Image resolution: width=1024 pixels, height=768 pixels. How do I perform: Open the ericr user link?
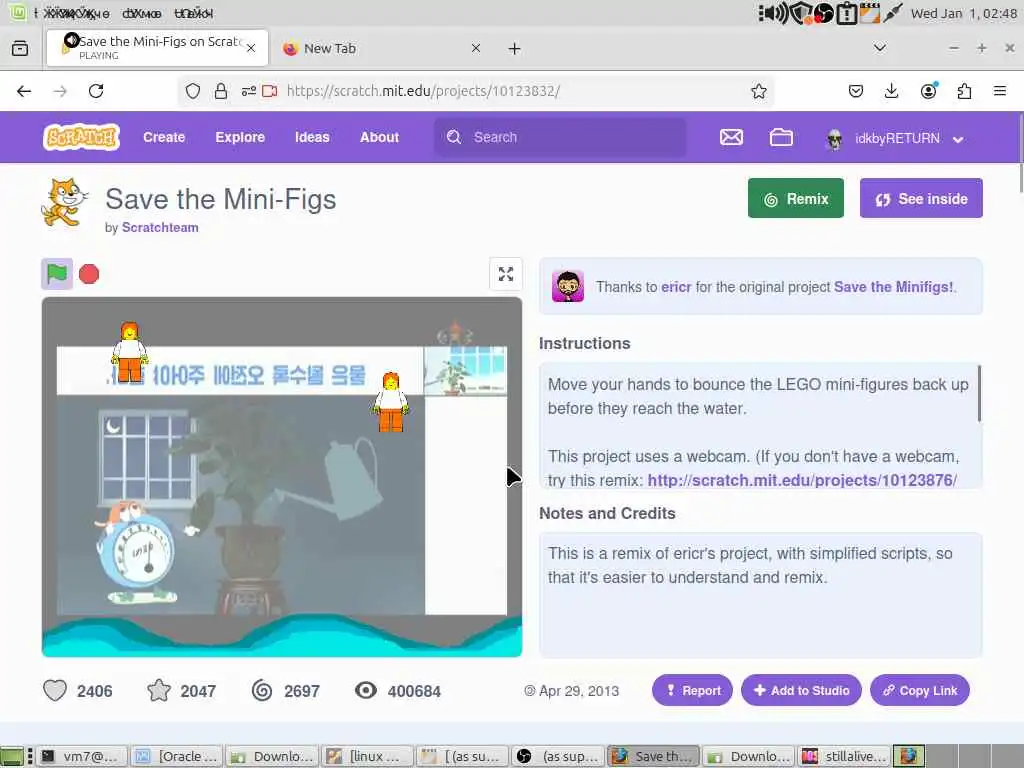(676, 287)
